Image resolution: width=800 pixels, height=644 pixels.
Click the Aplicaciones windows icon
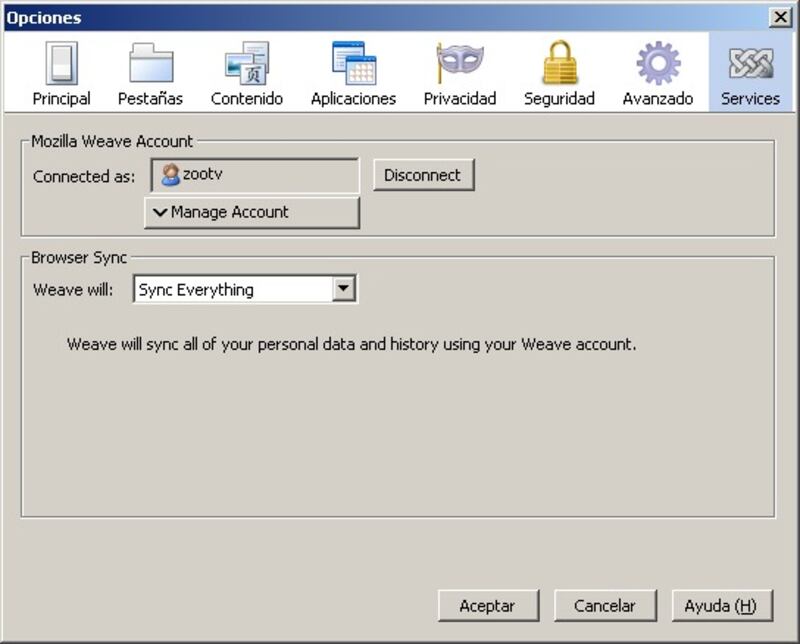coord(353,63)
